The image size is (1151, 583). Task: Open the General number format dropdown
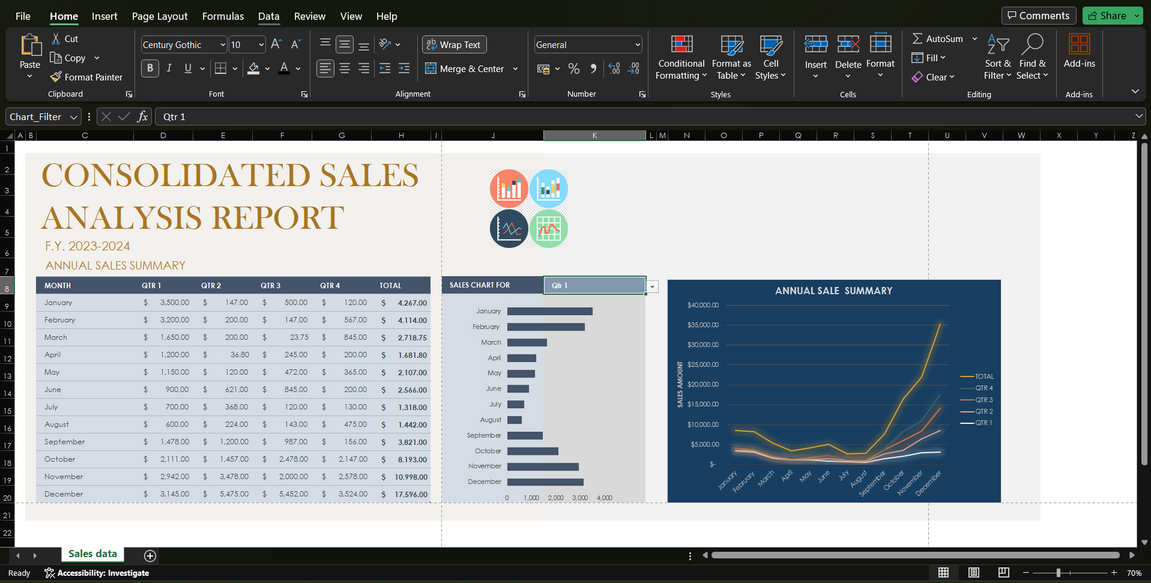point(636,45)
